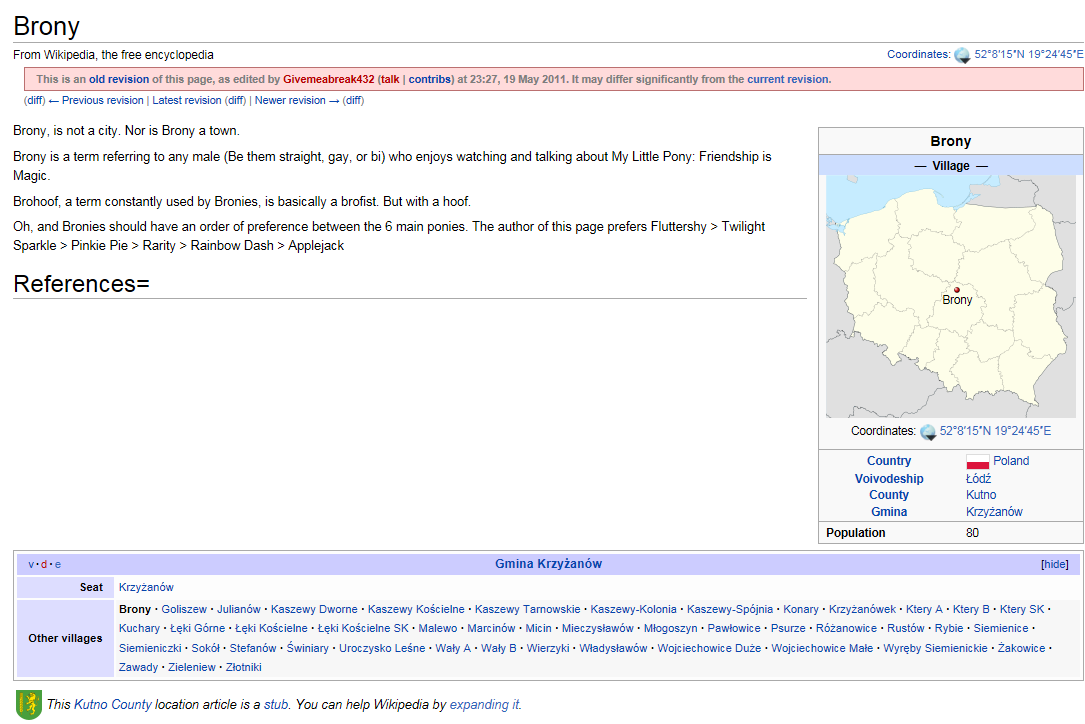Hide the Gmina Krzyżanów navbox
The width and height of the screenshot is (1085, 724).
1055,564
